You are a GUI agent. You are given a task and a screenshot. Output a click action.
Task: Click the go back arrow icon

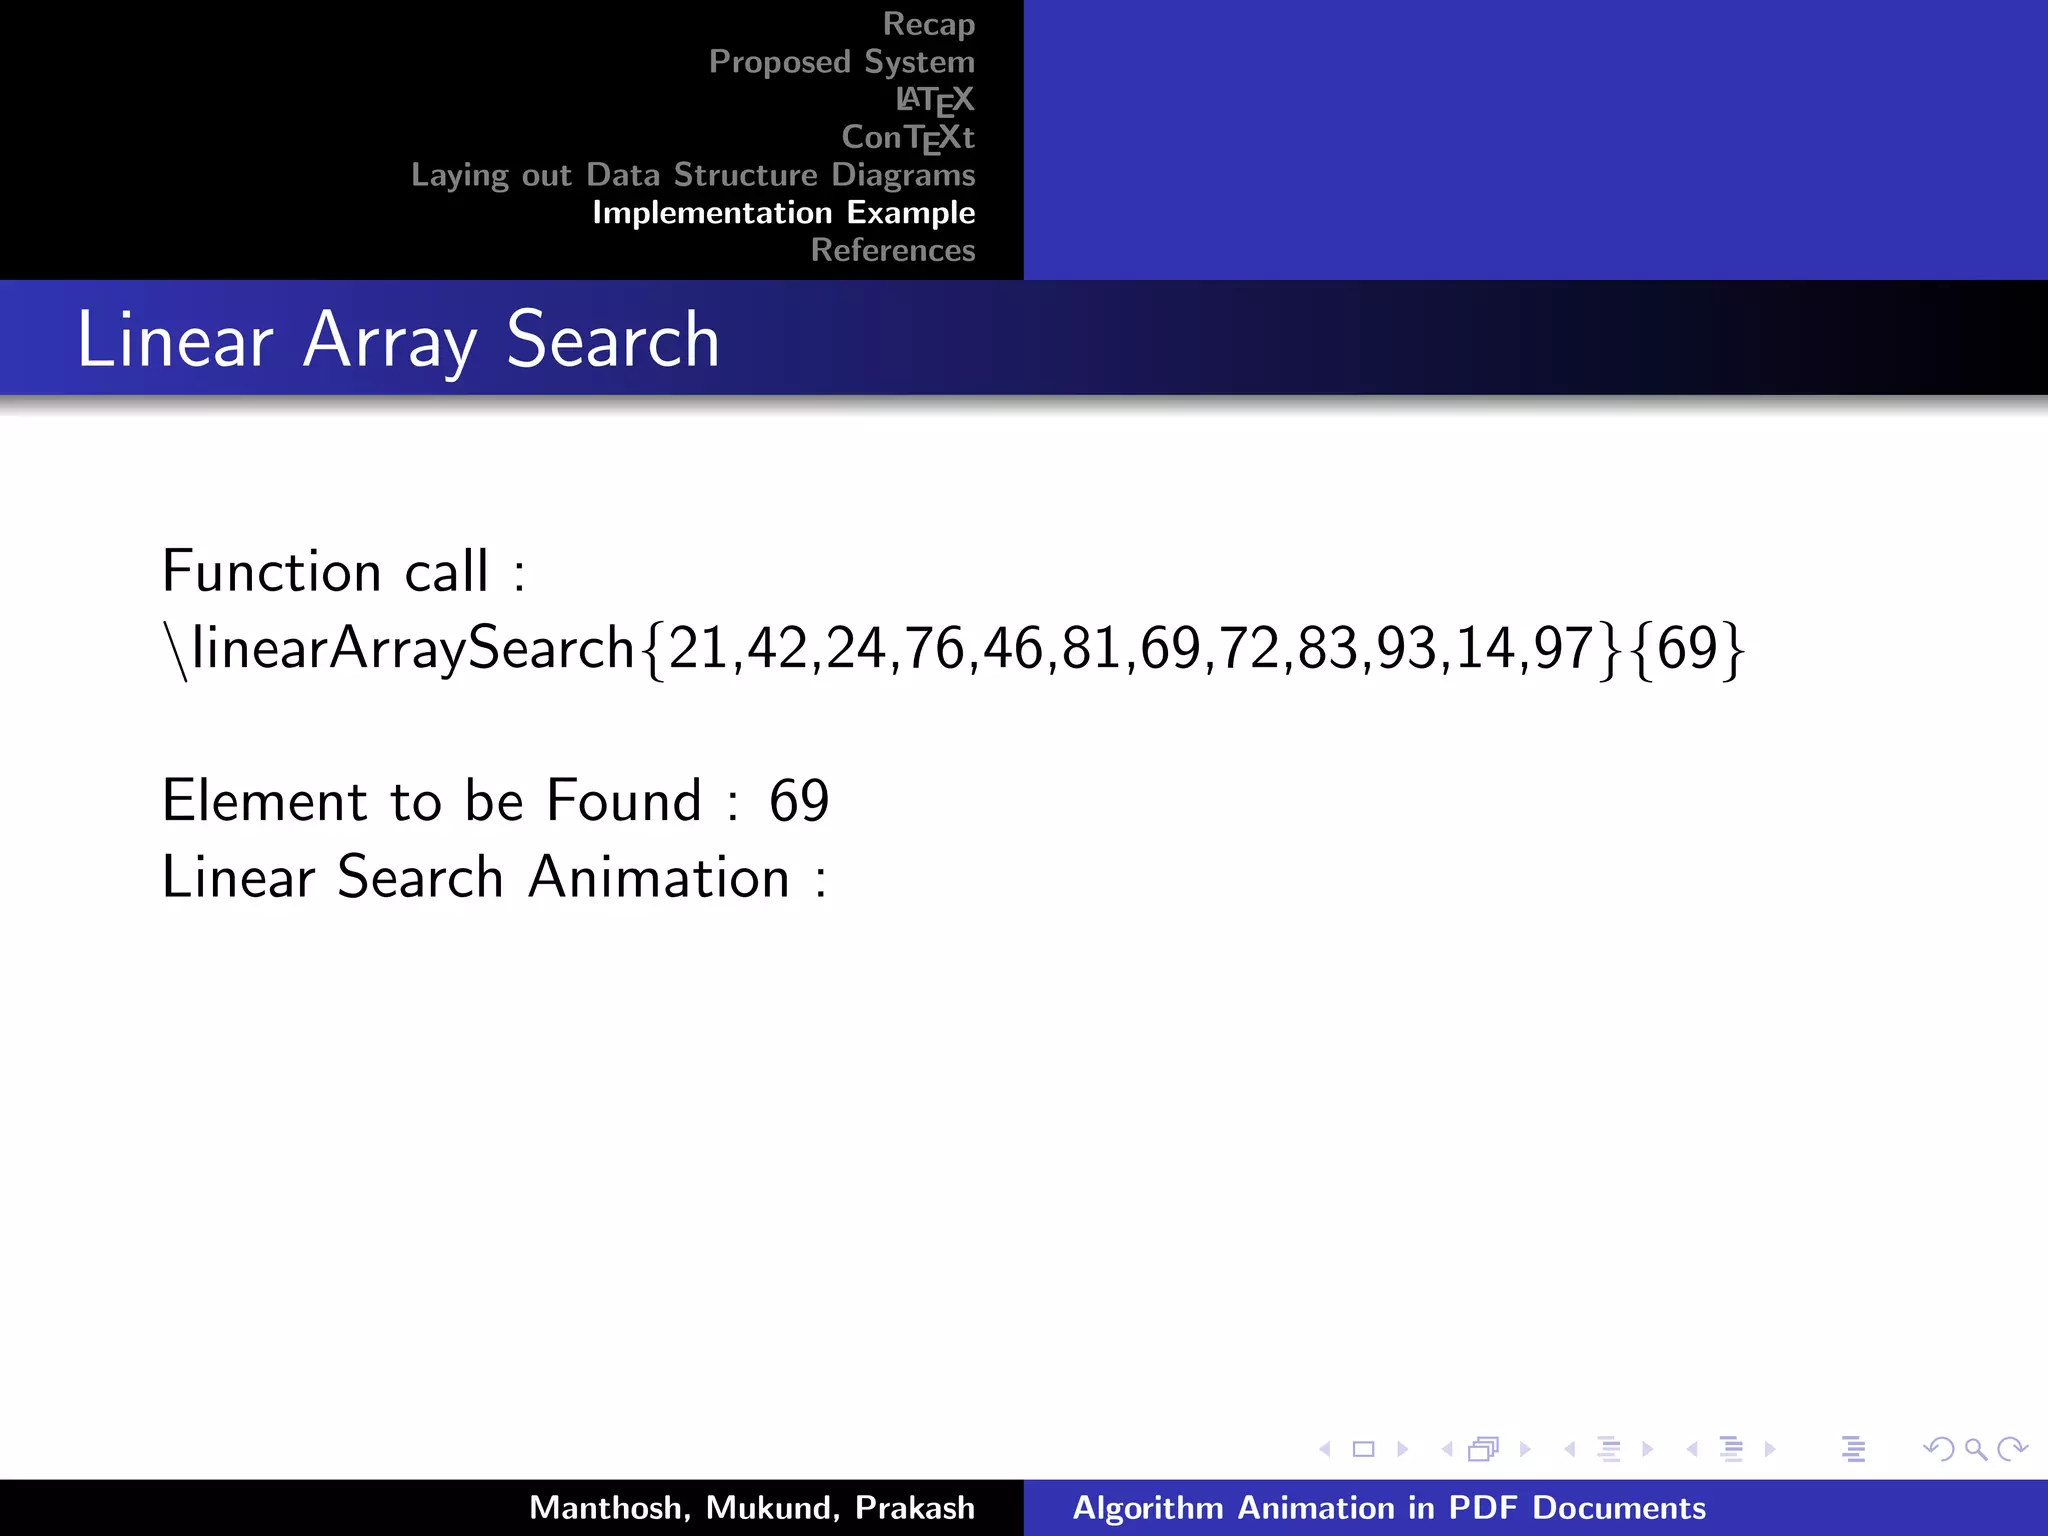click(1939, 1449)
